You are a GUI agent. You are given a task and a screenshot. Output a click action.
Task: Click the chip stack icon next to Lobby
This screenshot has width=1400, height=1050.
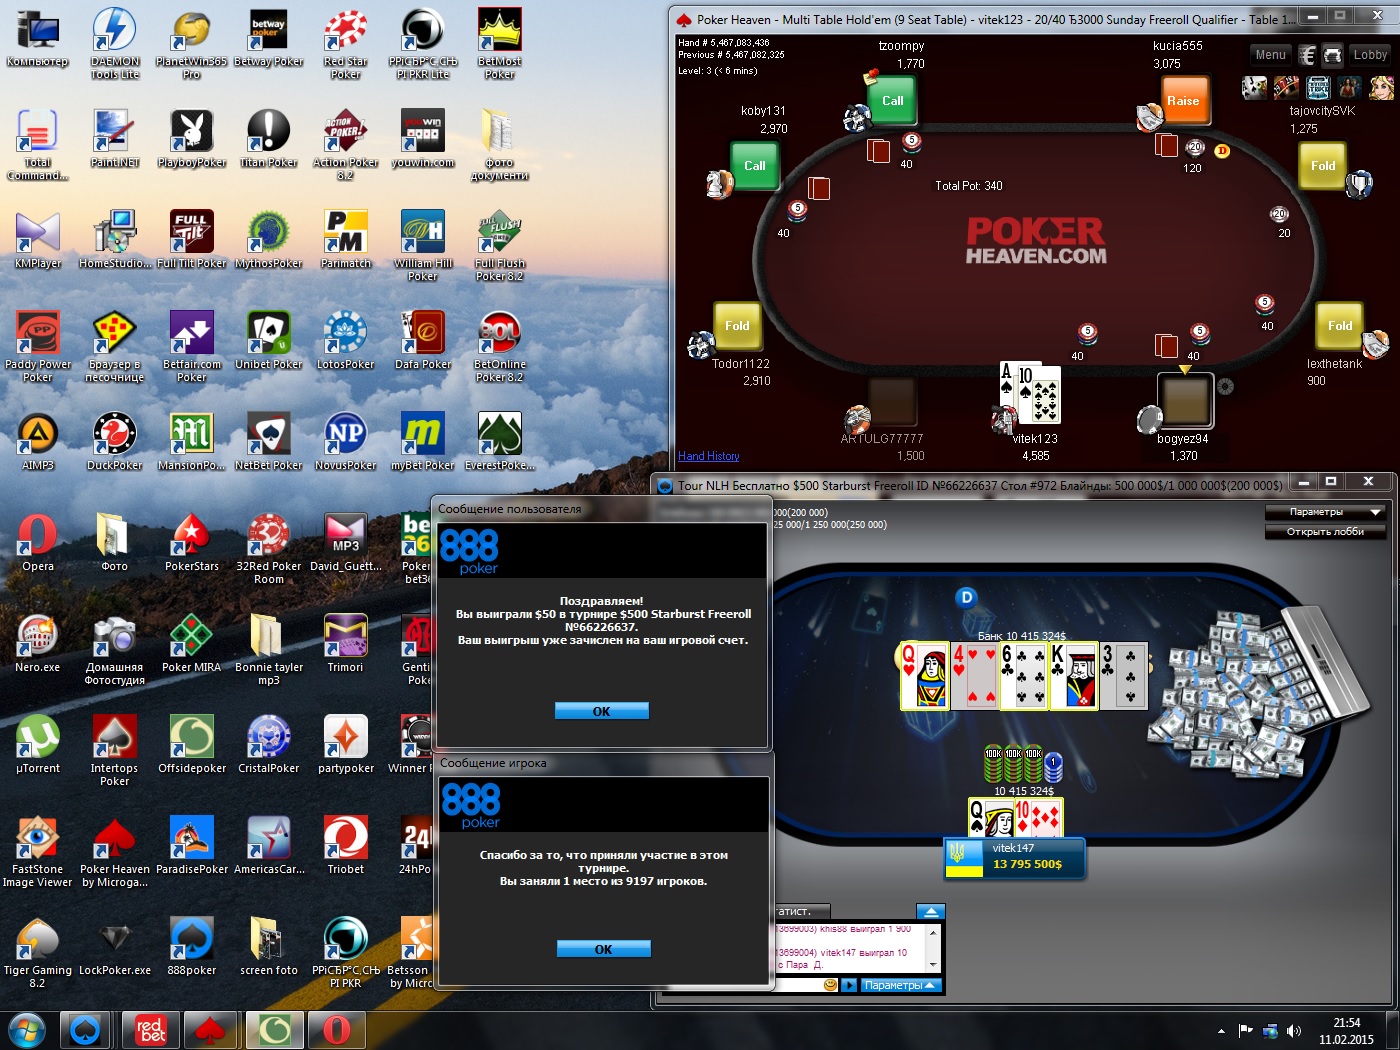[x=1332, y=55]
